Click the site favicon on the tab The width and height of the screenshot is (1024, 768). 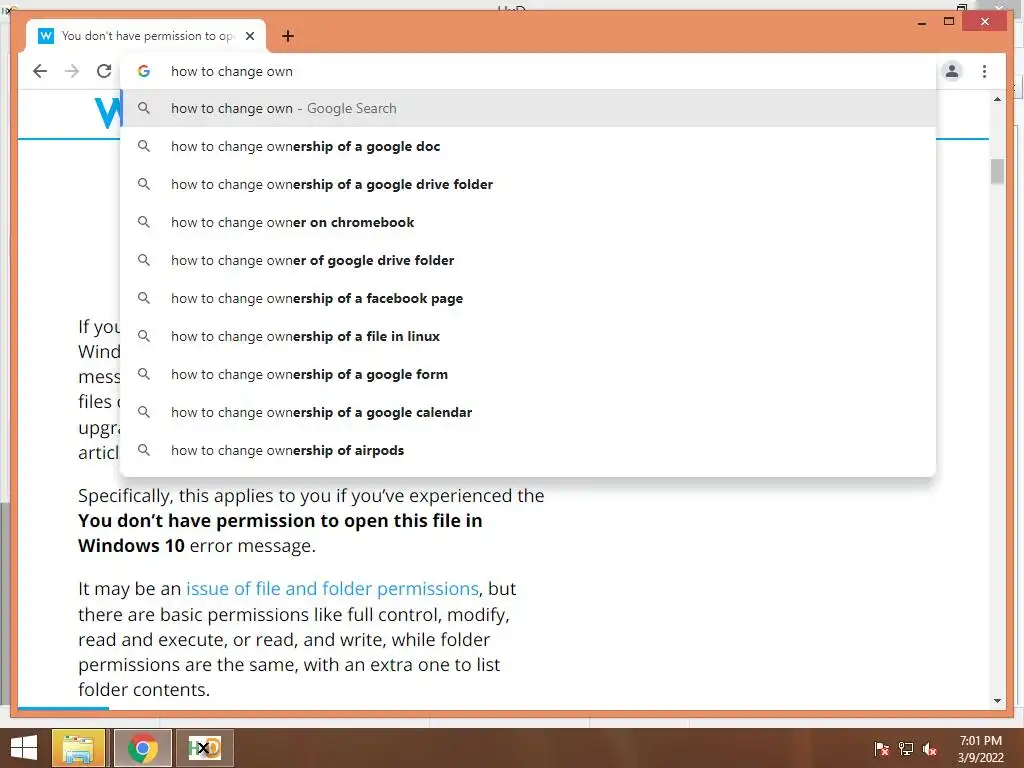(46, 36)
